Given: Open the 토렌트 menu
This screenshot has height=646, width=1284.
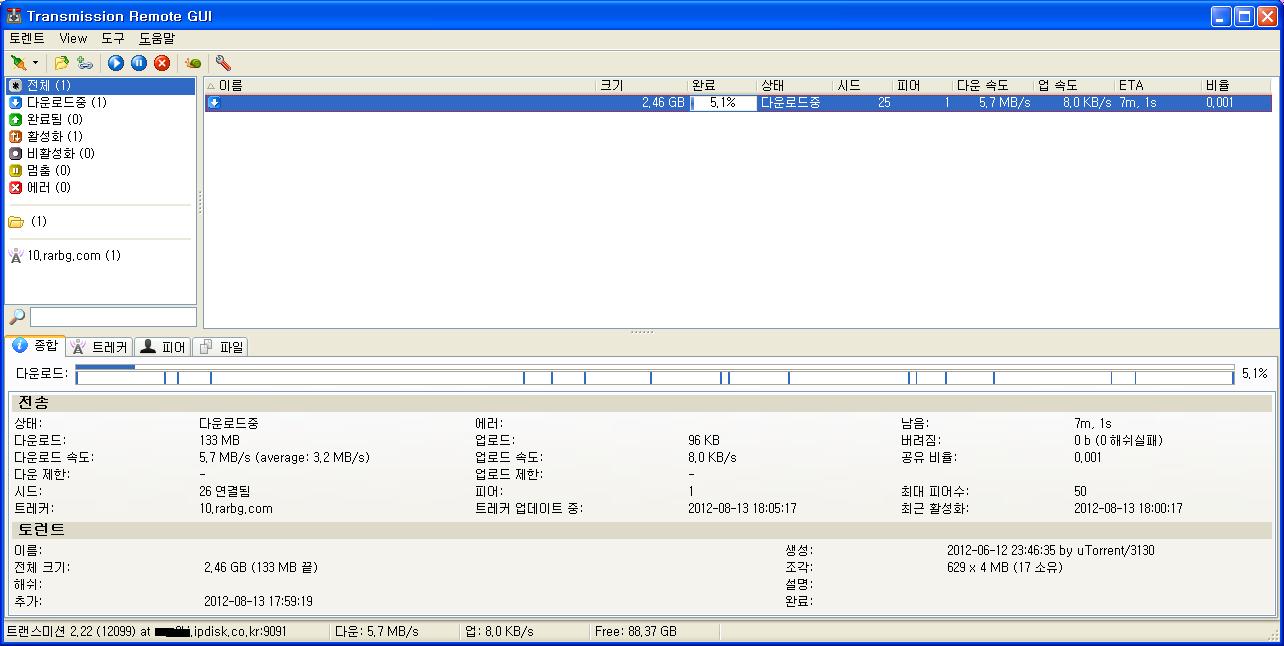Looking at the screenshot, I should pyautogui.click(x=27, y=38).
